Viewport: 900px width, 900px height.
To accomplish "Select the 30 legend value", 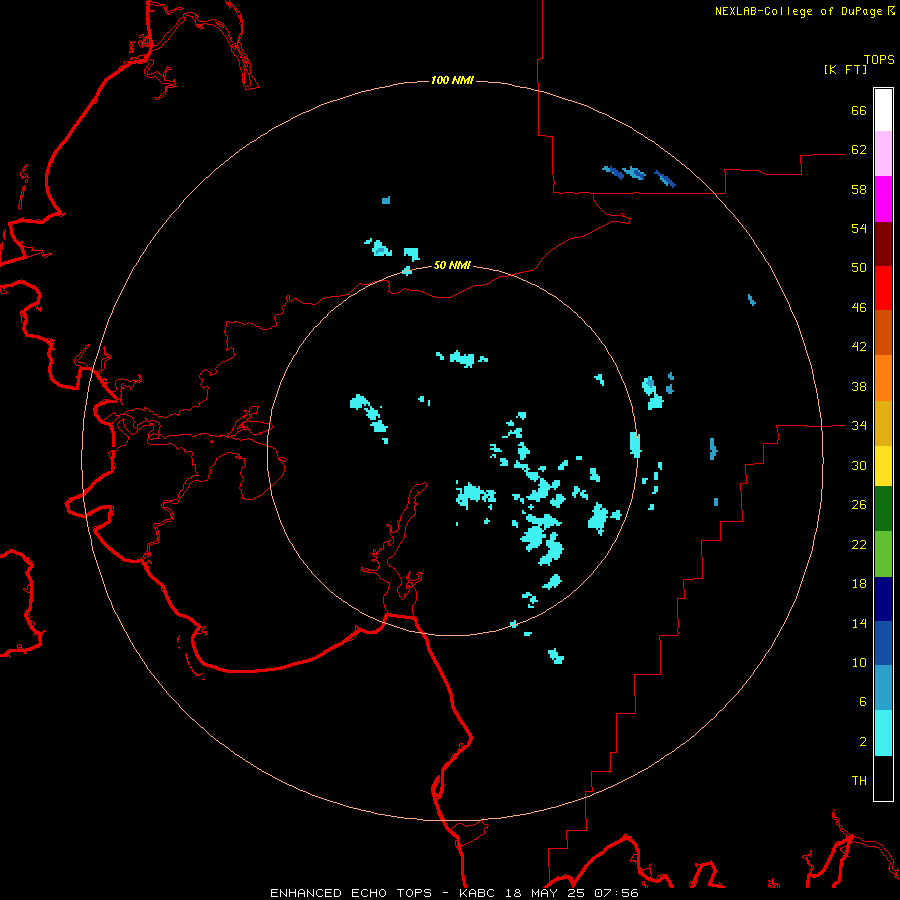I will (859, 465).
